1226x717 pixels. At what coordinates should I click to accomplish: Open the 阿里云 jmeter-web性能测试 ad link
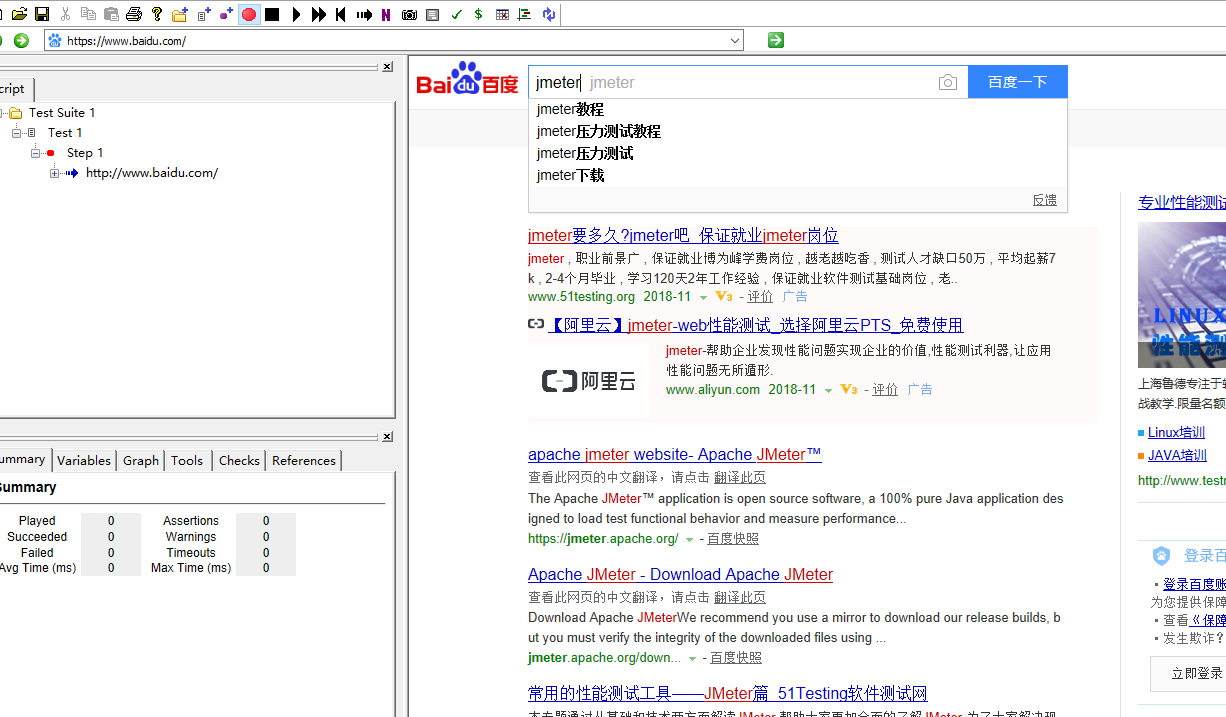[x=755, y=325]
